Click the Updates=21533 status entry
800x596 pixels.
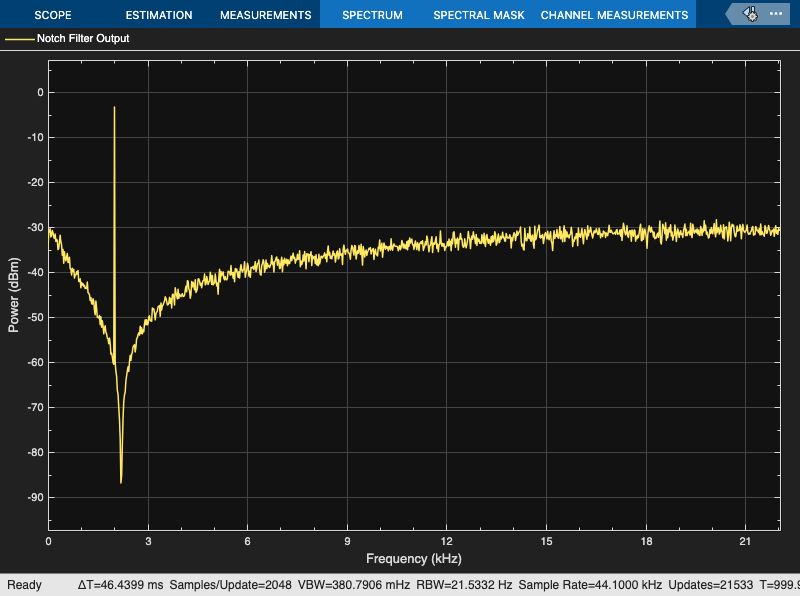click(710, 585)
